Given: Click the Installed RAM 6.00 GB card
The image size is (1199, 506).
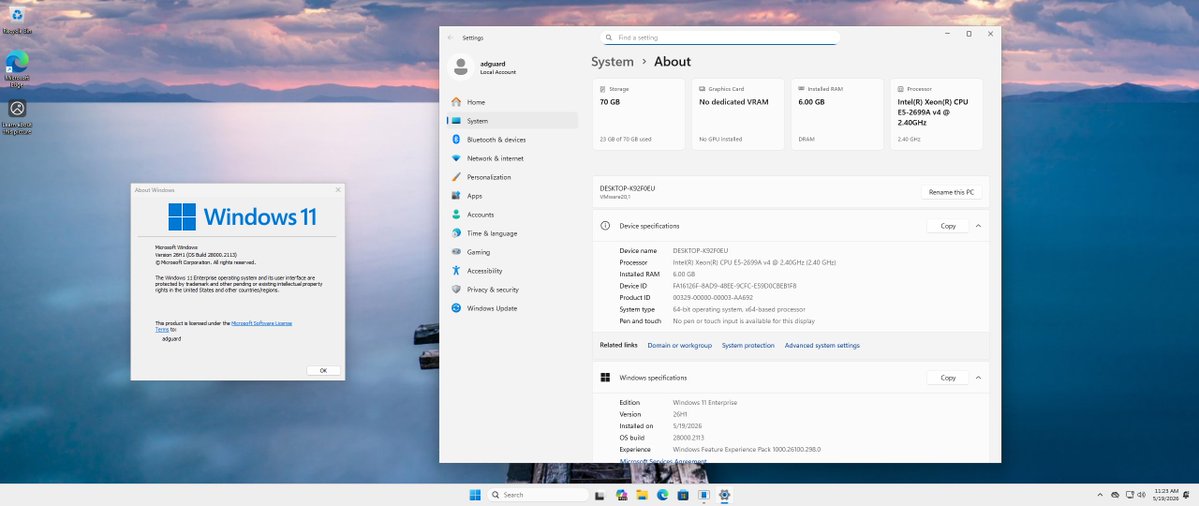Looking at the screenshot, I should tap(837, 114).
